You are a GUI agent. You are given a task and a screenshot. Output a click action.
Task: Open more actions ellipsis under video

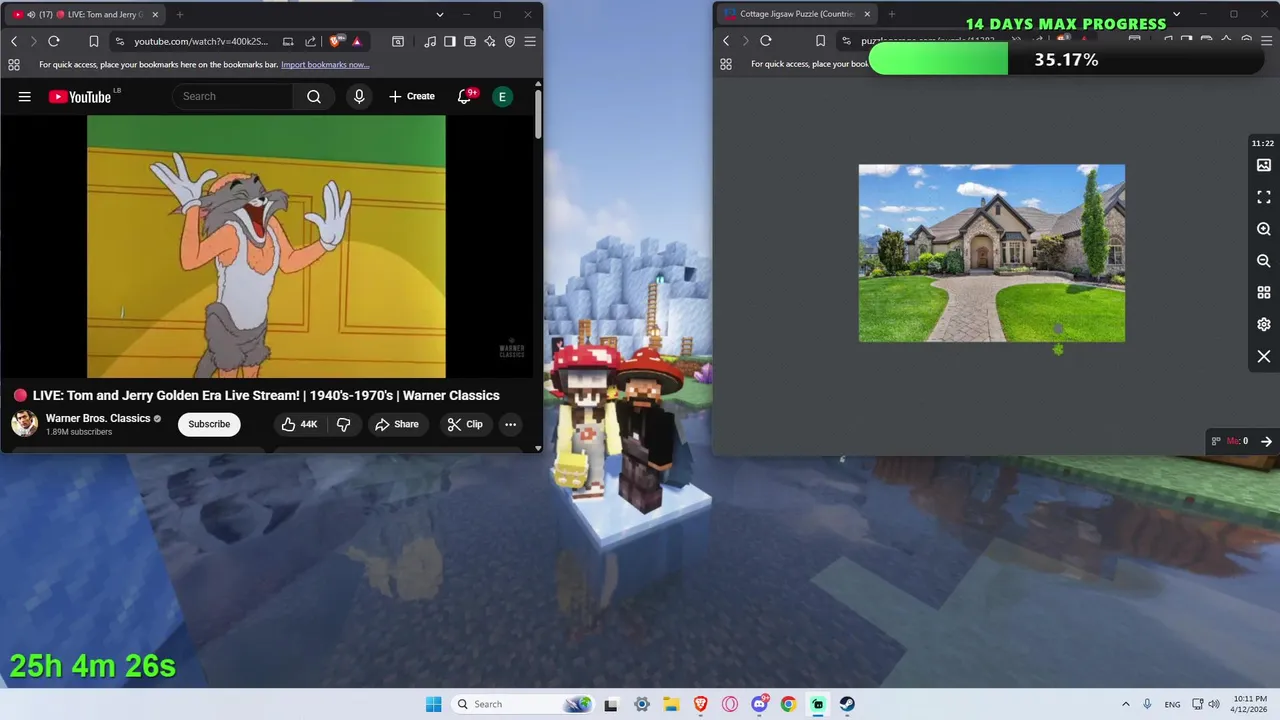[x=510, y=424]
